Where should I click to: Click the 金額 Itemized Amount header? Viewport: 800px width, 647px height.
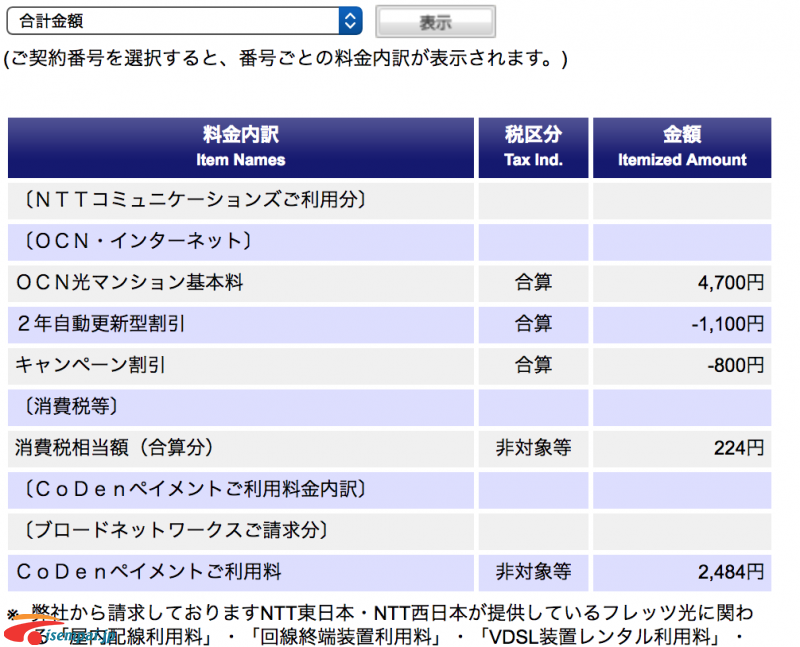coord(682,147)
